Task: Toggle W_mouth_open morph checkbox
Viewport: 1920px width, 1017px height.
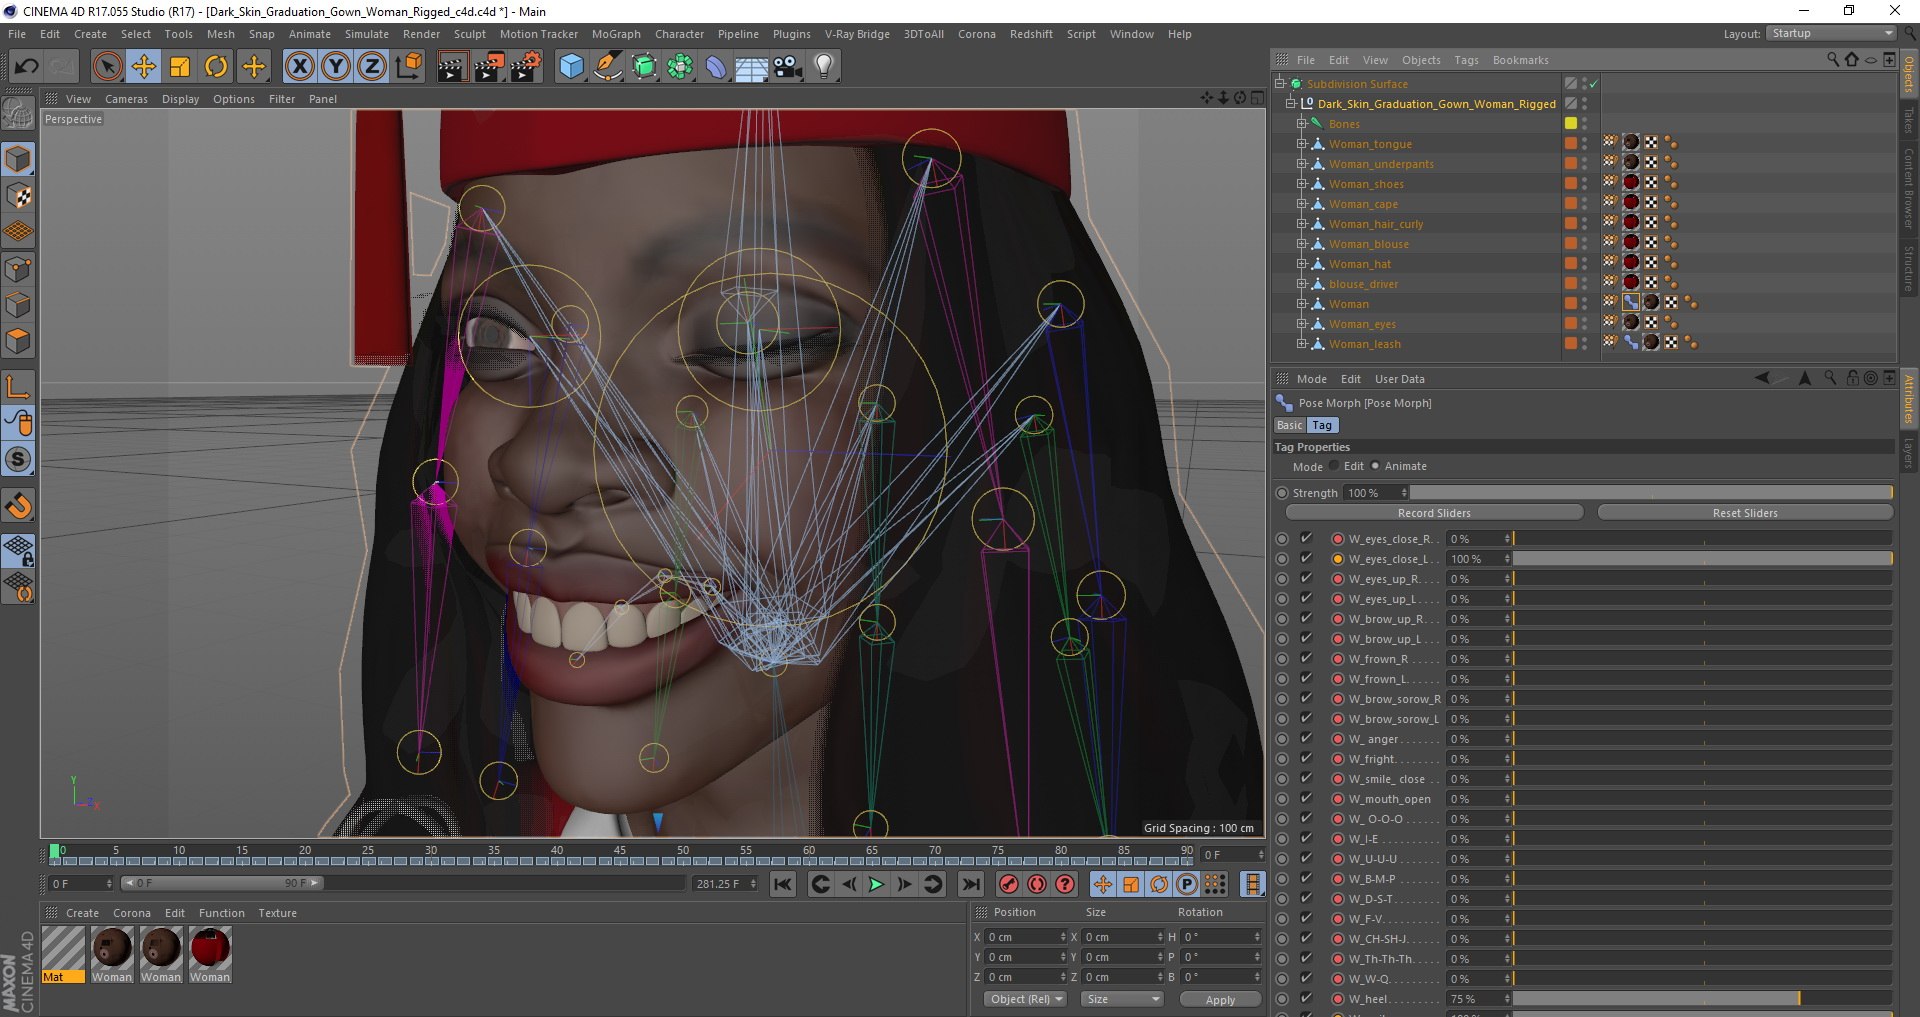Action: 1306,798
